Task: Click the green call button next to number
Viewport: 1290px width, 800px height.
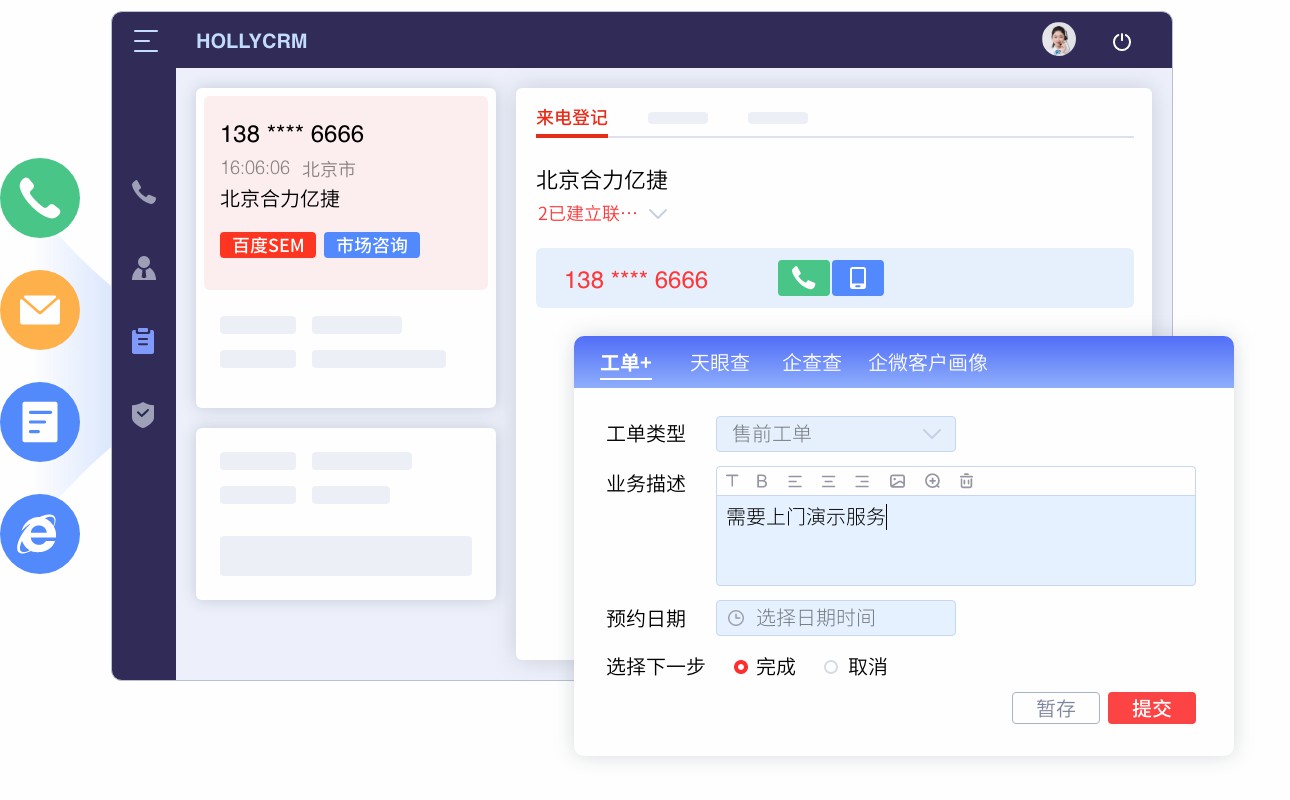Action: (803, 278)
